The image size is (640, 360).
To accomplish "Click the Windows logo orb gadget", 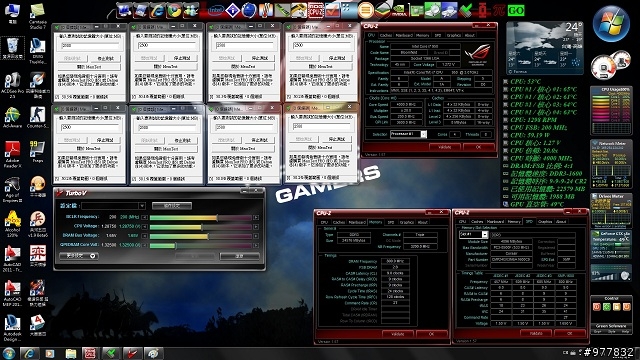I will point(611,23).
